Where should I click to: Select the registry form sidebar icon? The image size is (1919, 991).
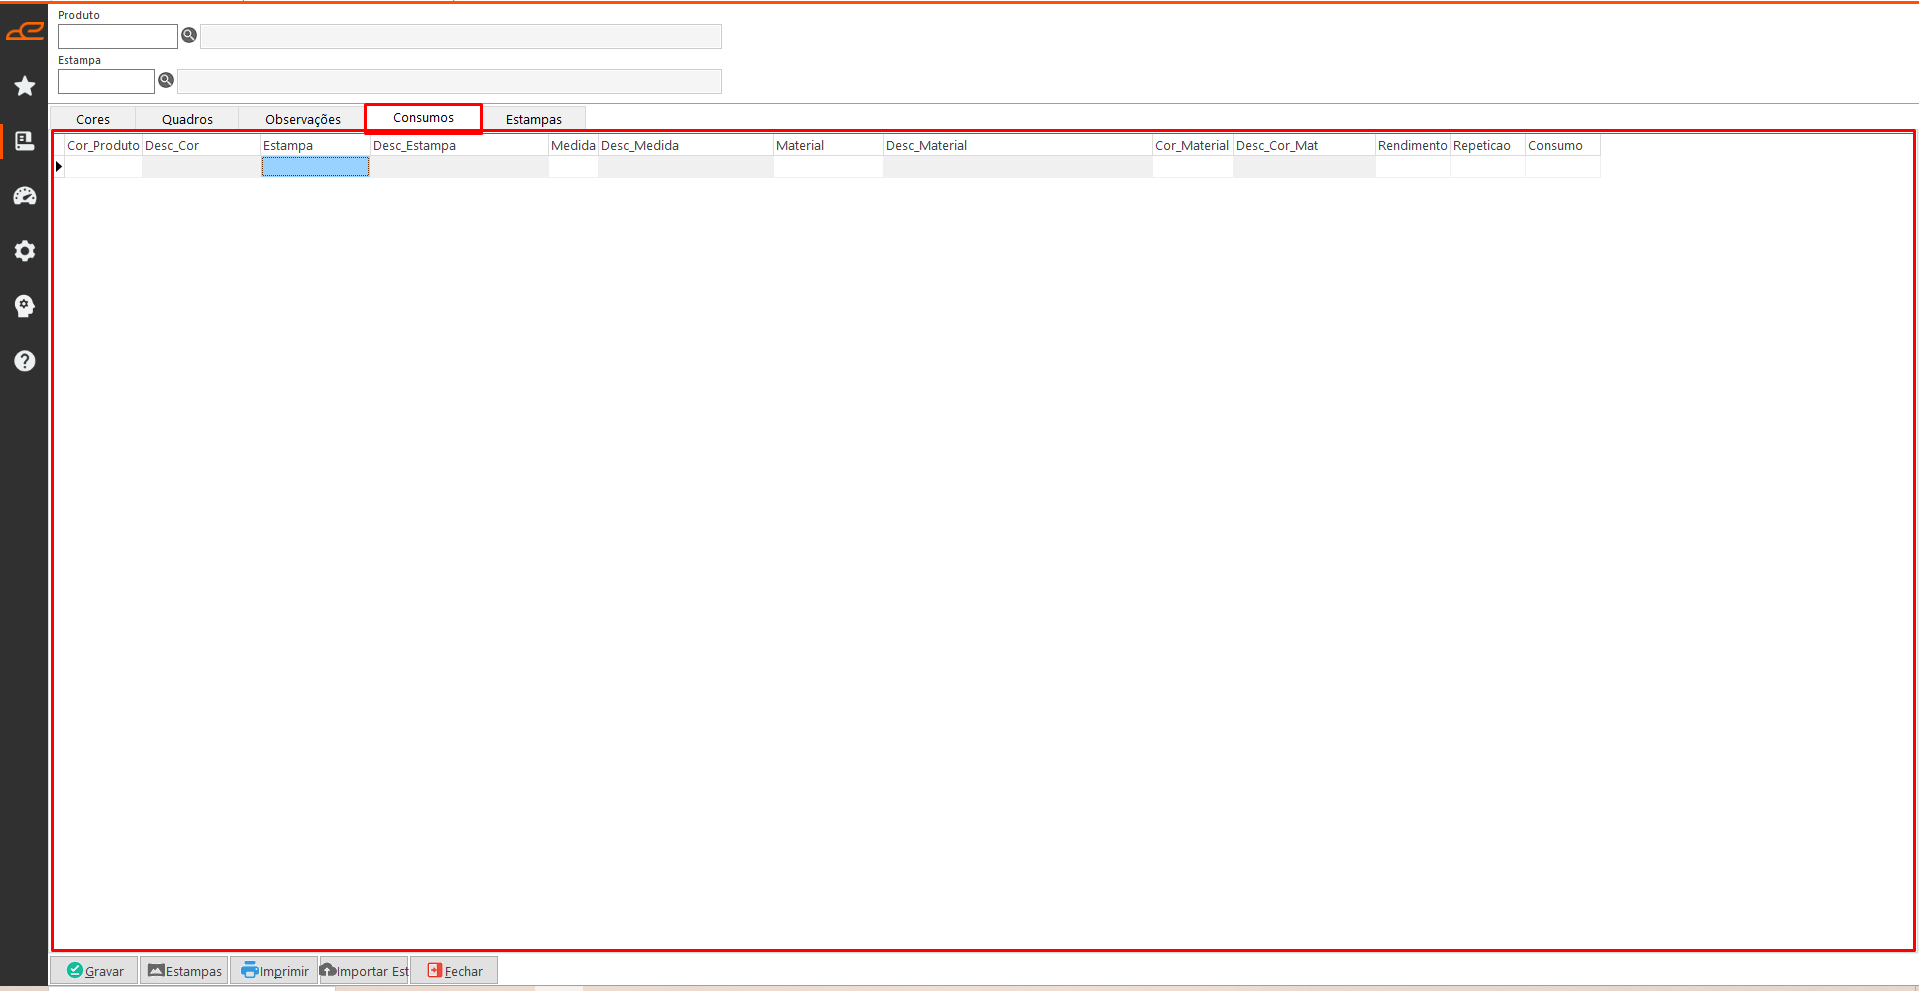tap(25, 141)
